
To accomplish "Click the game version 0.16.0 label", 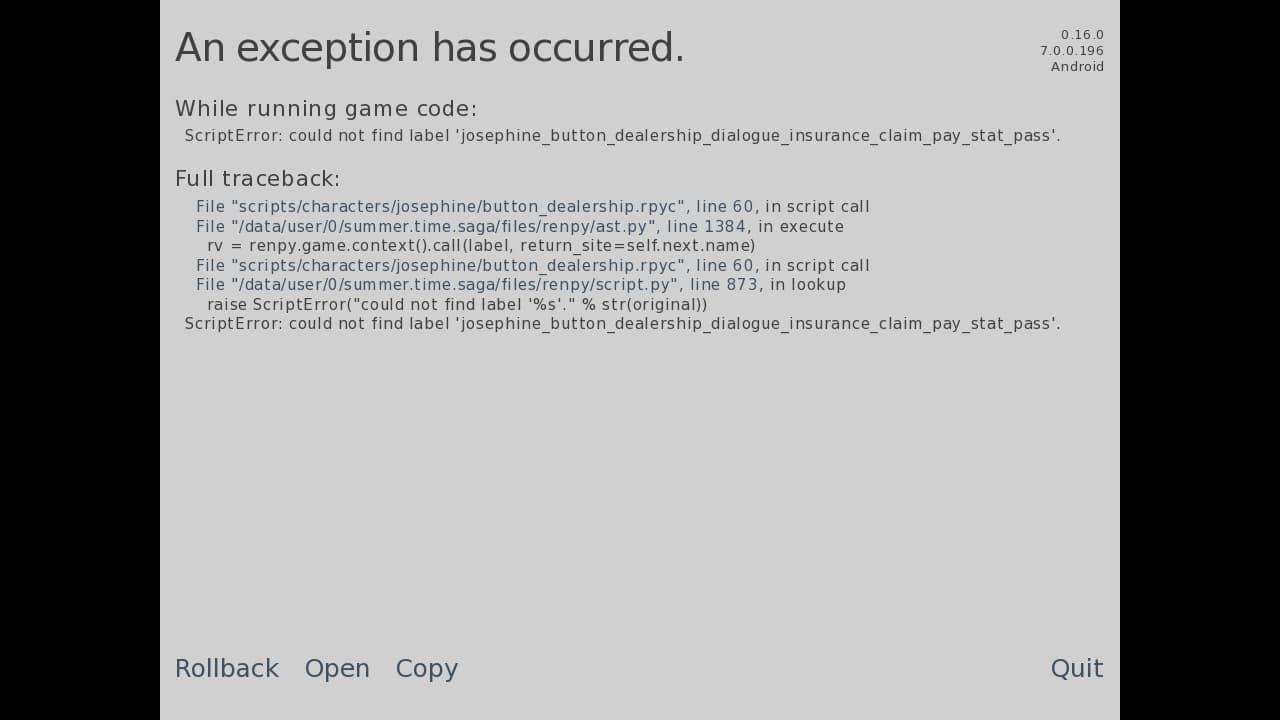I will (x=1082, y=35).
